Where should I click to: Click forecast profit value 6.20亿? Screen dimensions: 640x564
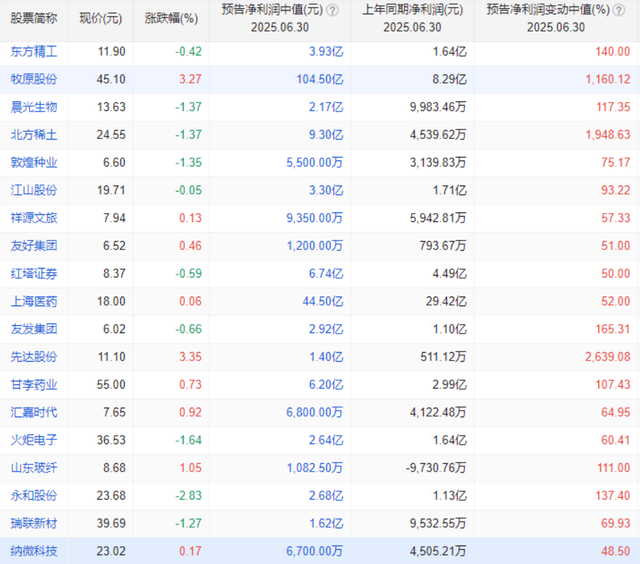326,384
